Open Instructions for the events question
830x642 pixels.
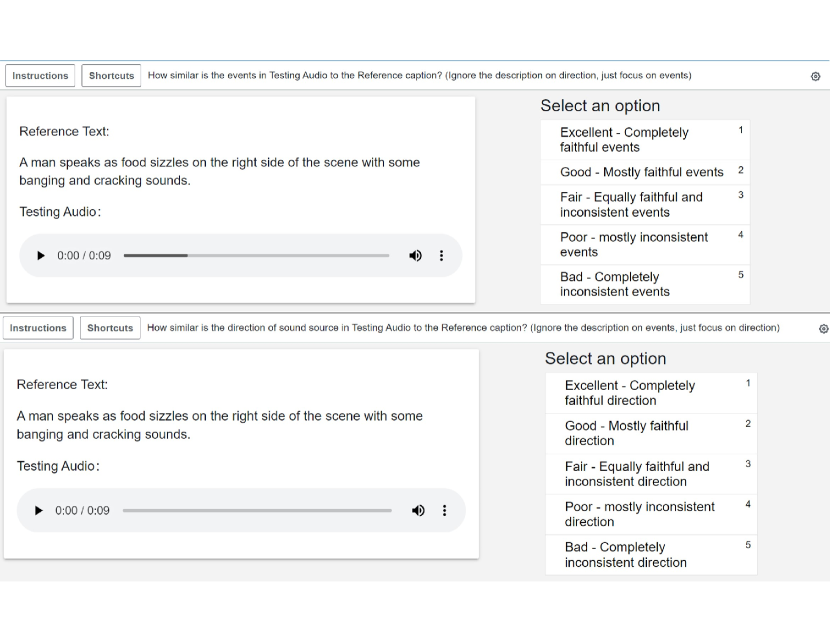pyautogui.click(x=40, y=76)
